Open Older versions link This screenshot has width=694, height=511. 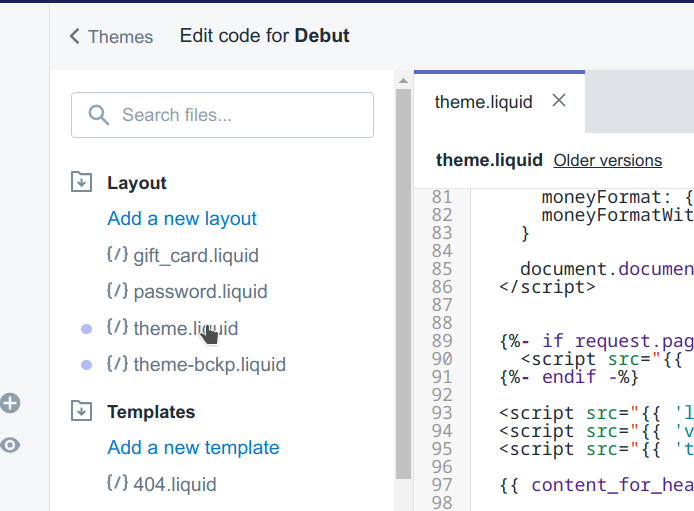point(608,161)
